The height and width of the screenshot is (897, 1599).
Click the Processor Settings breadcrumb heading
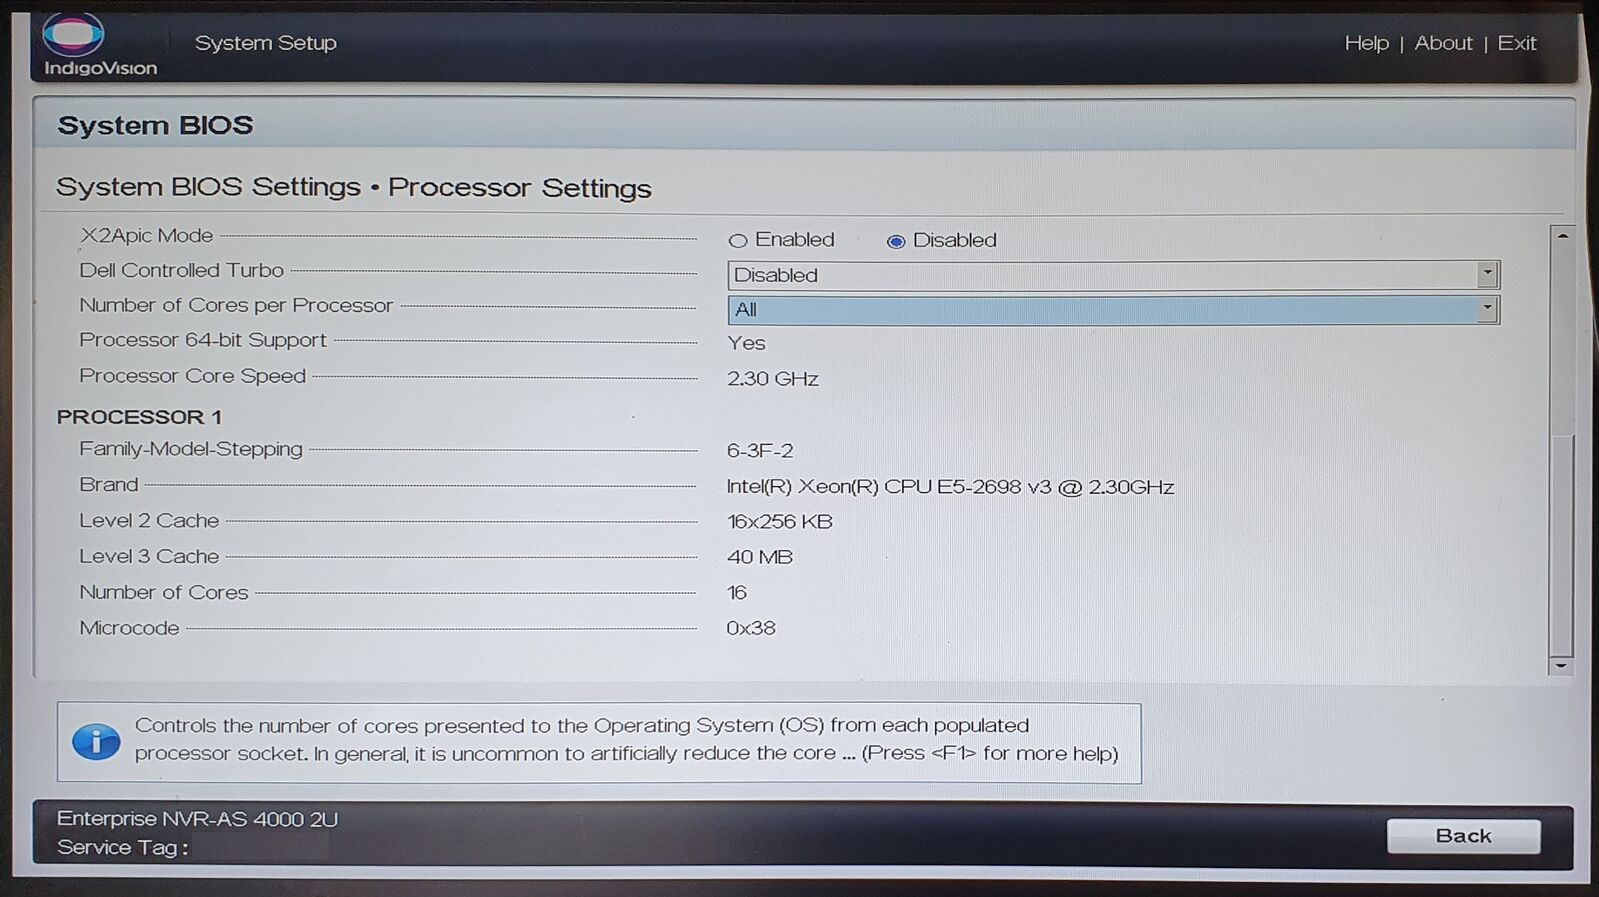pyautogui.click(x=520, y=188)
